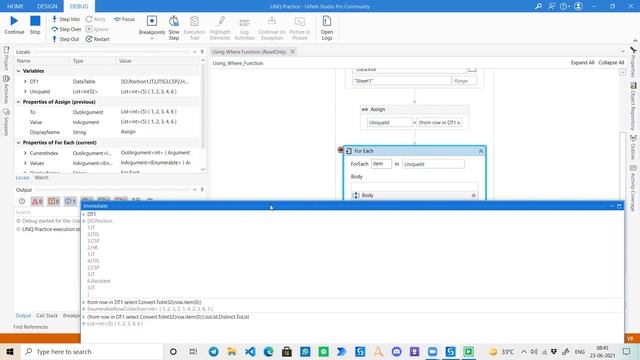
Task: Pin the Locals panel
Action: pos(202,52)
